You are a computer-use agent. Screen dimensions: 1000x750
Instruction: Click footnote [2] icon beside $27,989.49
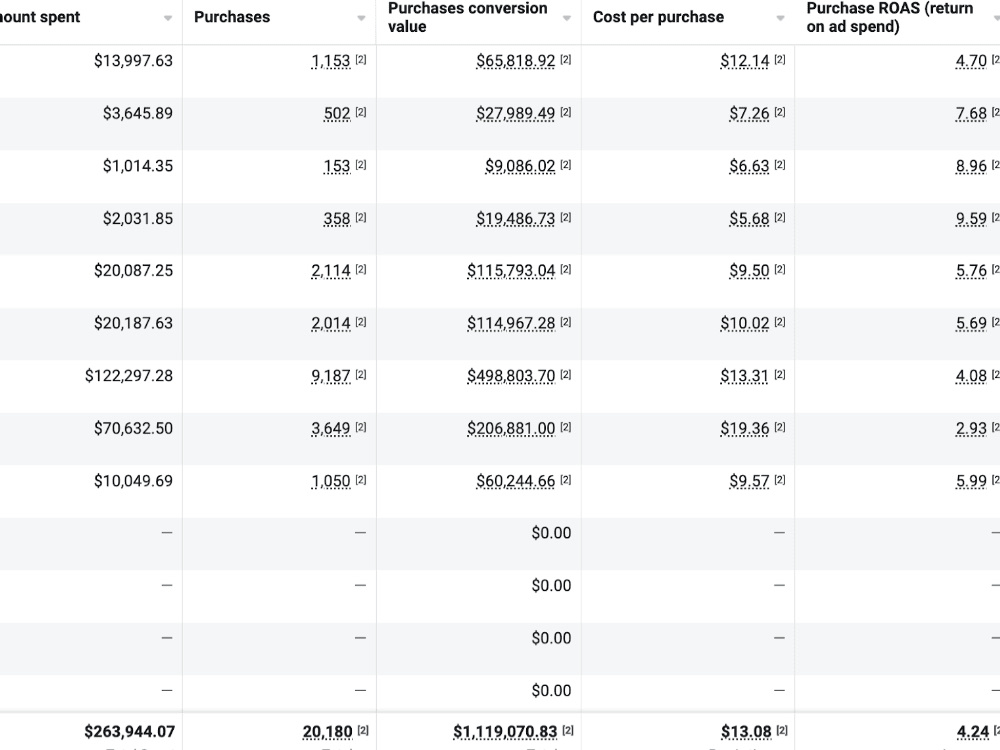tap(566, 112)
